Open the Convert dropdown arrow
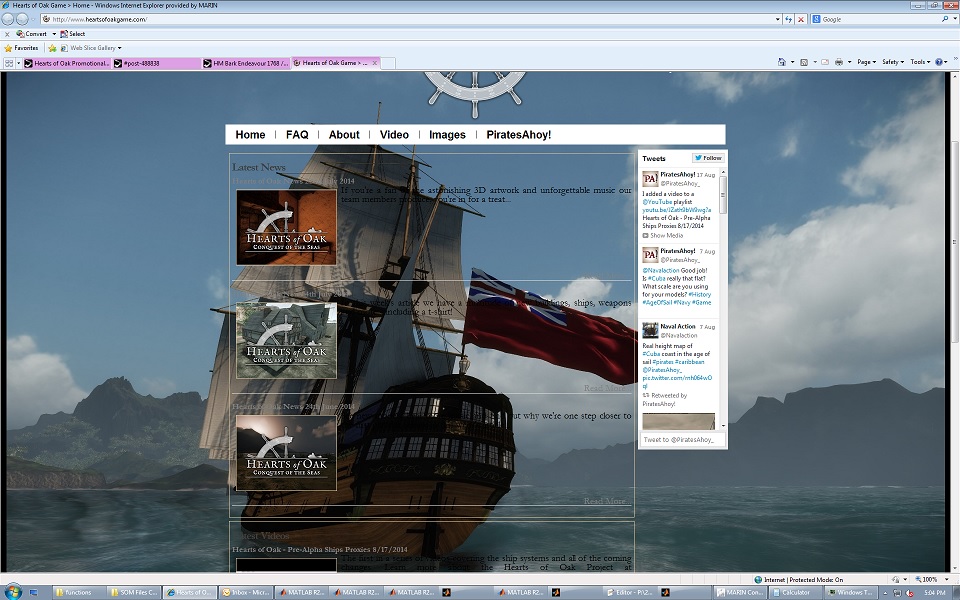The width and height of the screenshot is (960, 600). (x=54, y=34)
